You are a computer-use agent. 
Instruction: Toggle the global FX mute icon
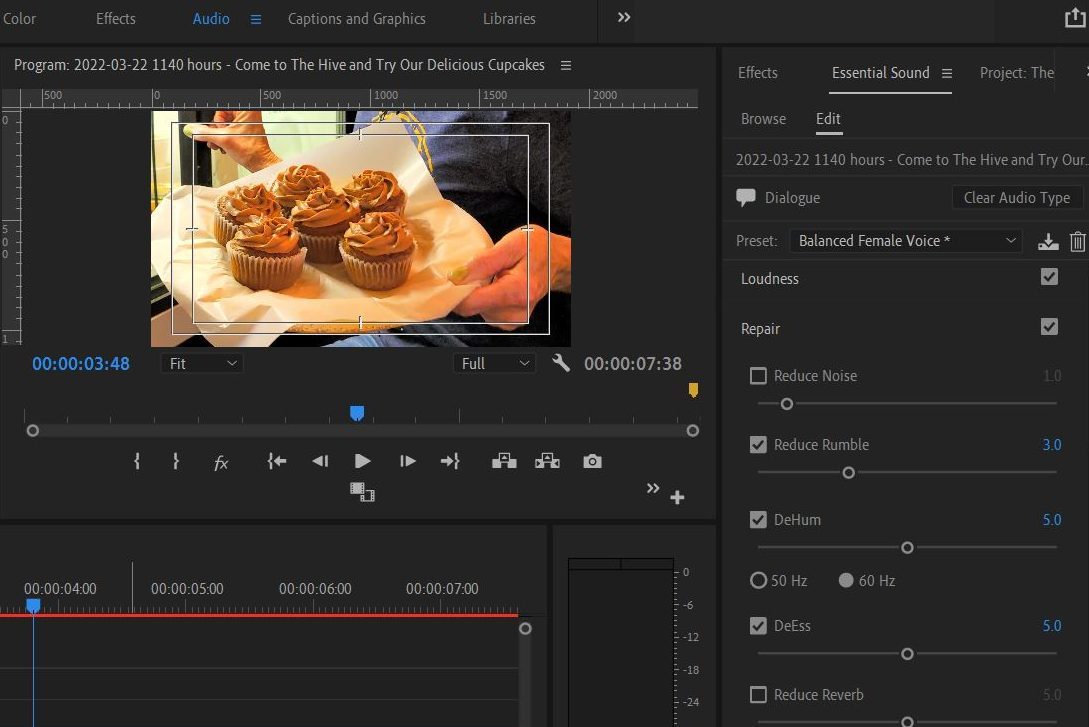[221, 462]
